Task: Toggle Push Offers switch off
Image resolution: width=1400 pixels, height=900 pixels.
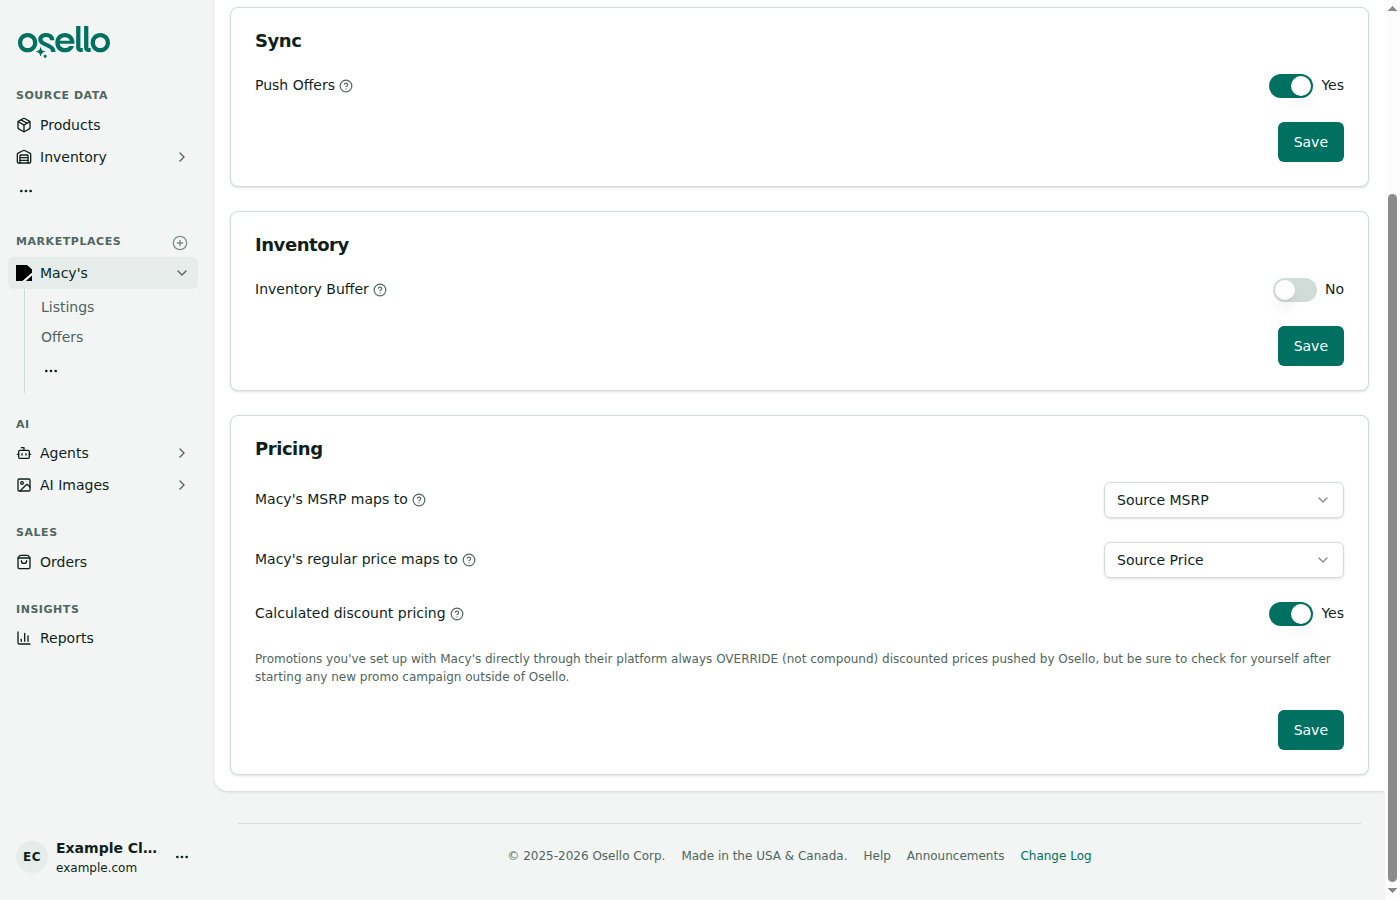Action: tap(1291, 86)
